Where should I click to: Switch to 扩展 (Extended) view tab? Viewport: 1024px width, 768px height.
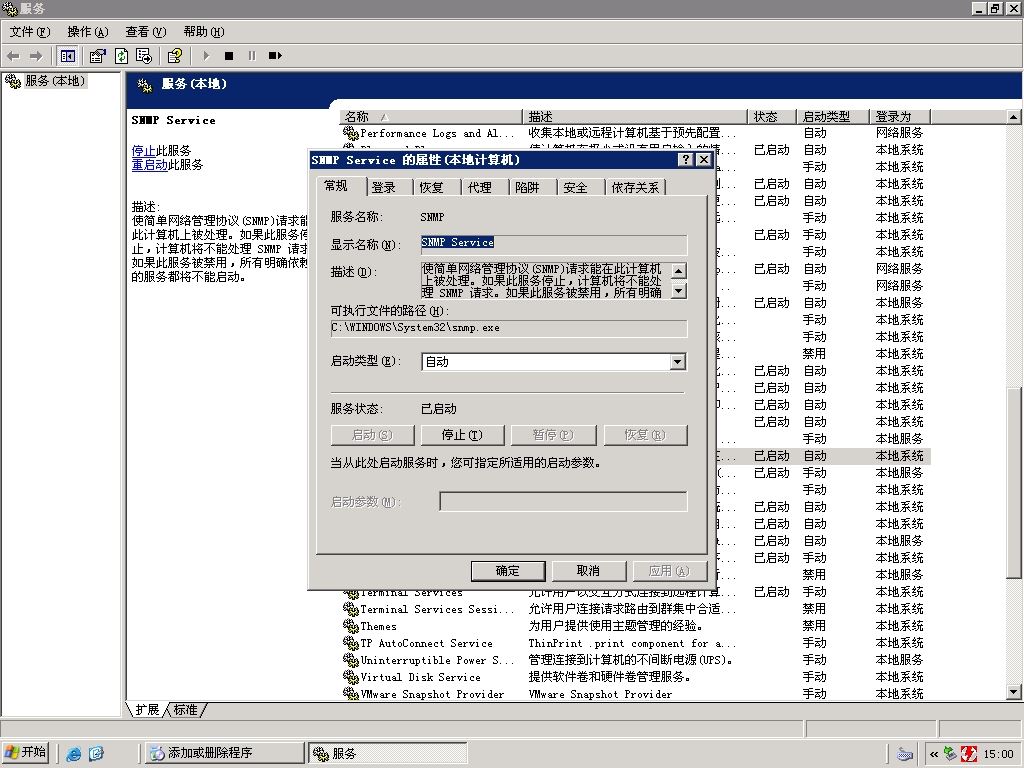click(x=148, y=709)
